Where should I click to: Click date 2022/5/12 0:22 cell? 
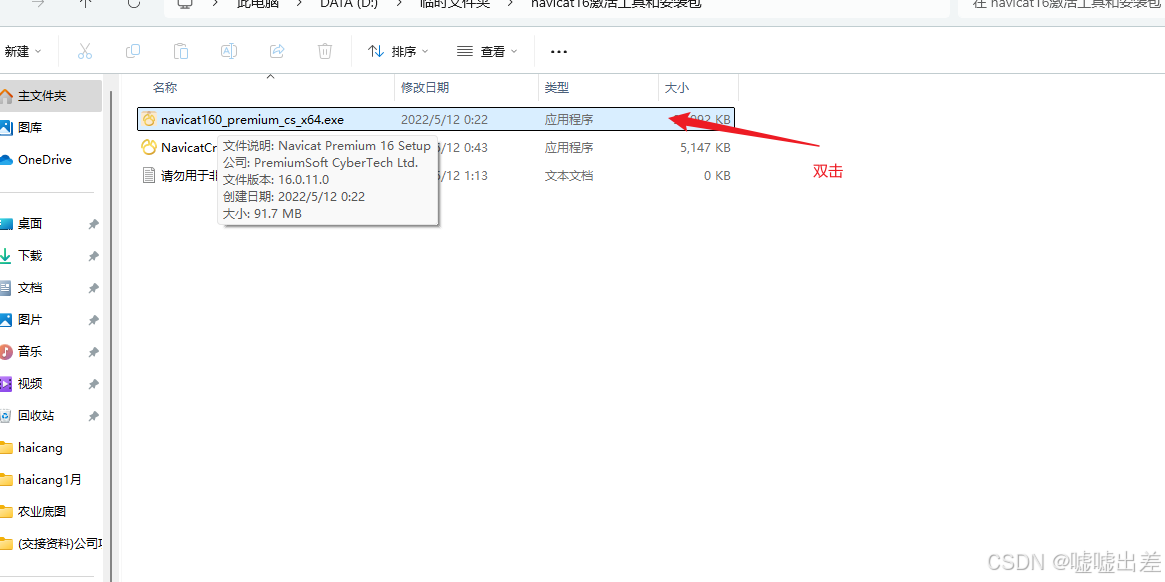point(444,119)
